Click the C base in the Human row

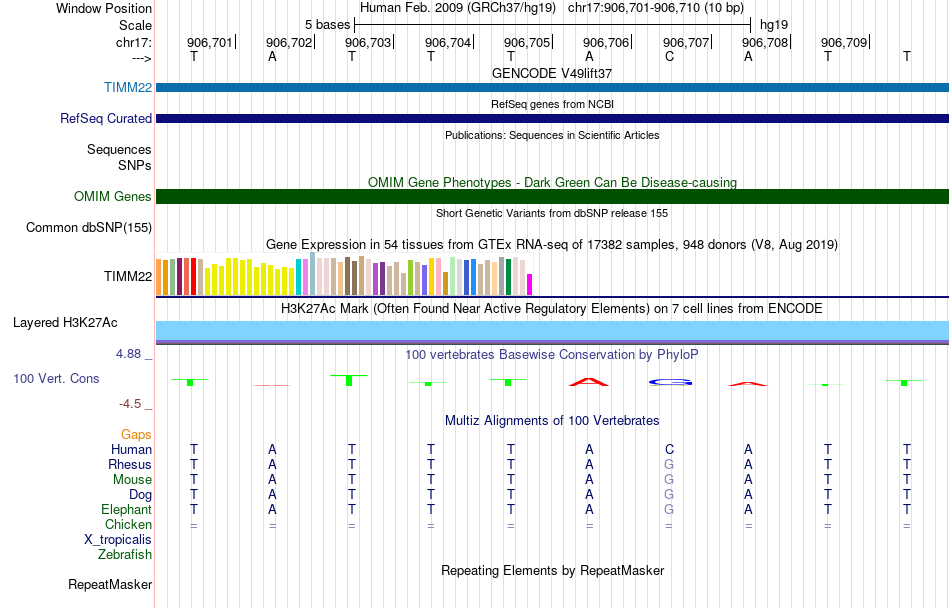[669, 449]
